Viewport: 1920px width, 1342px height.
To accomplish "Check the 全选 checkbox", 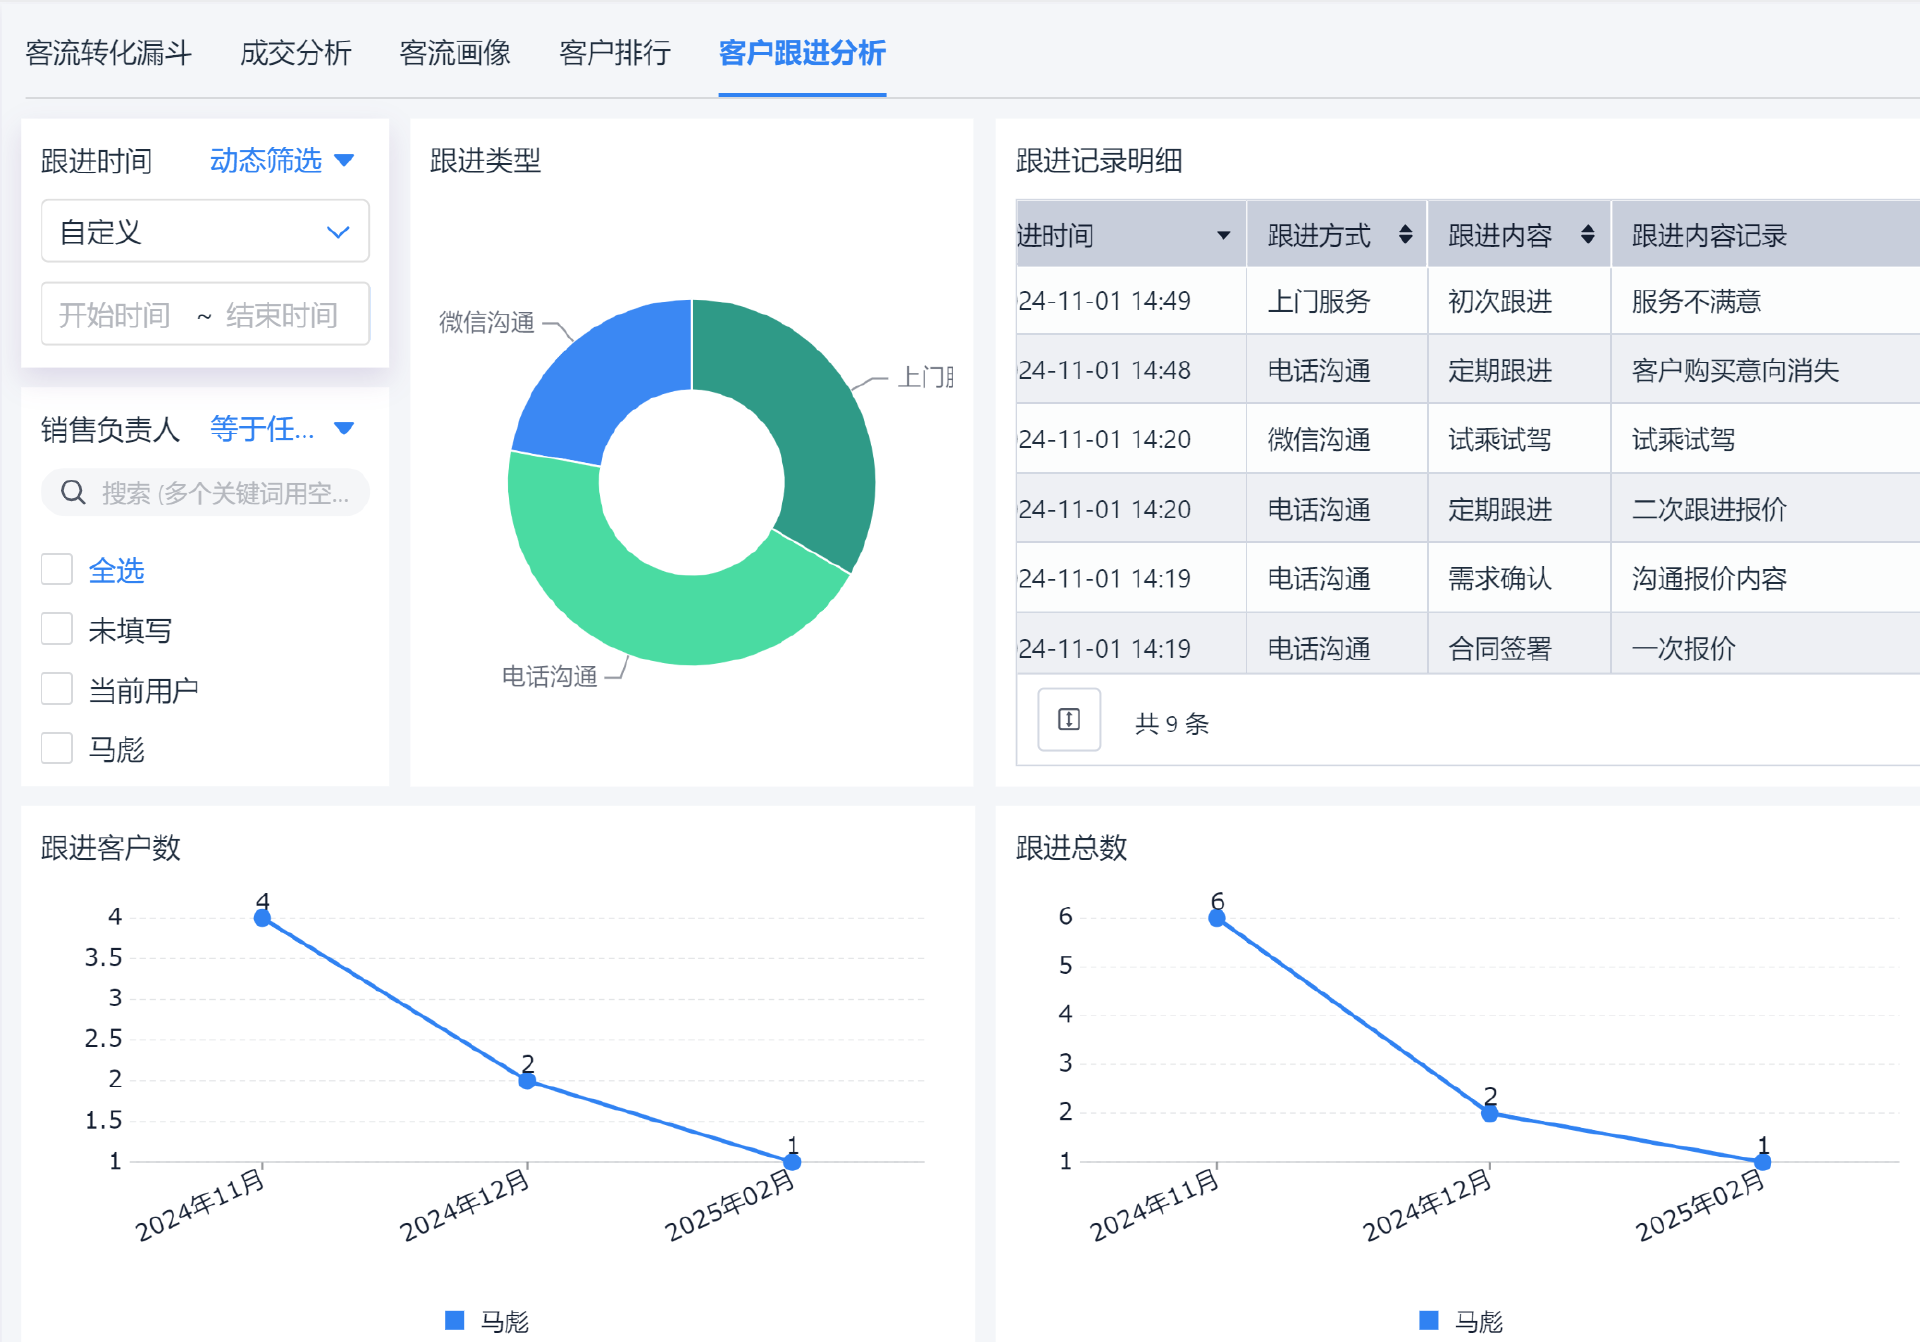I will pyautogui.click(x=57, y=570).
